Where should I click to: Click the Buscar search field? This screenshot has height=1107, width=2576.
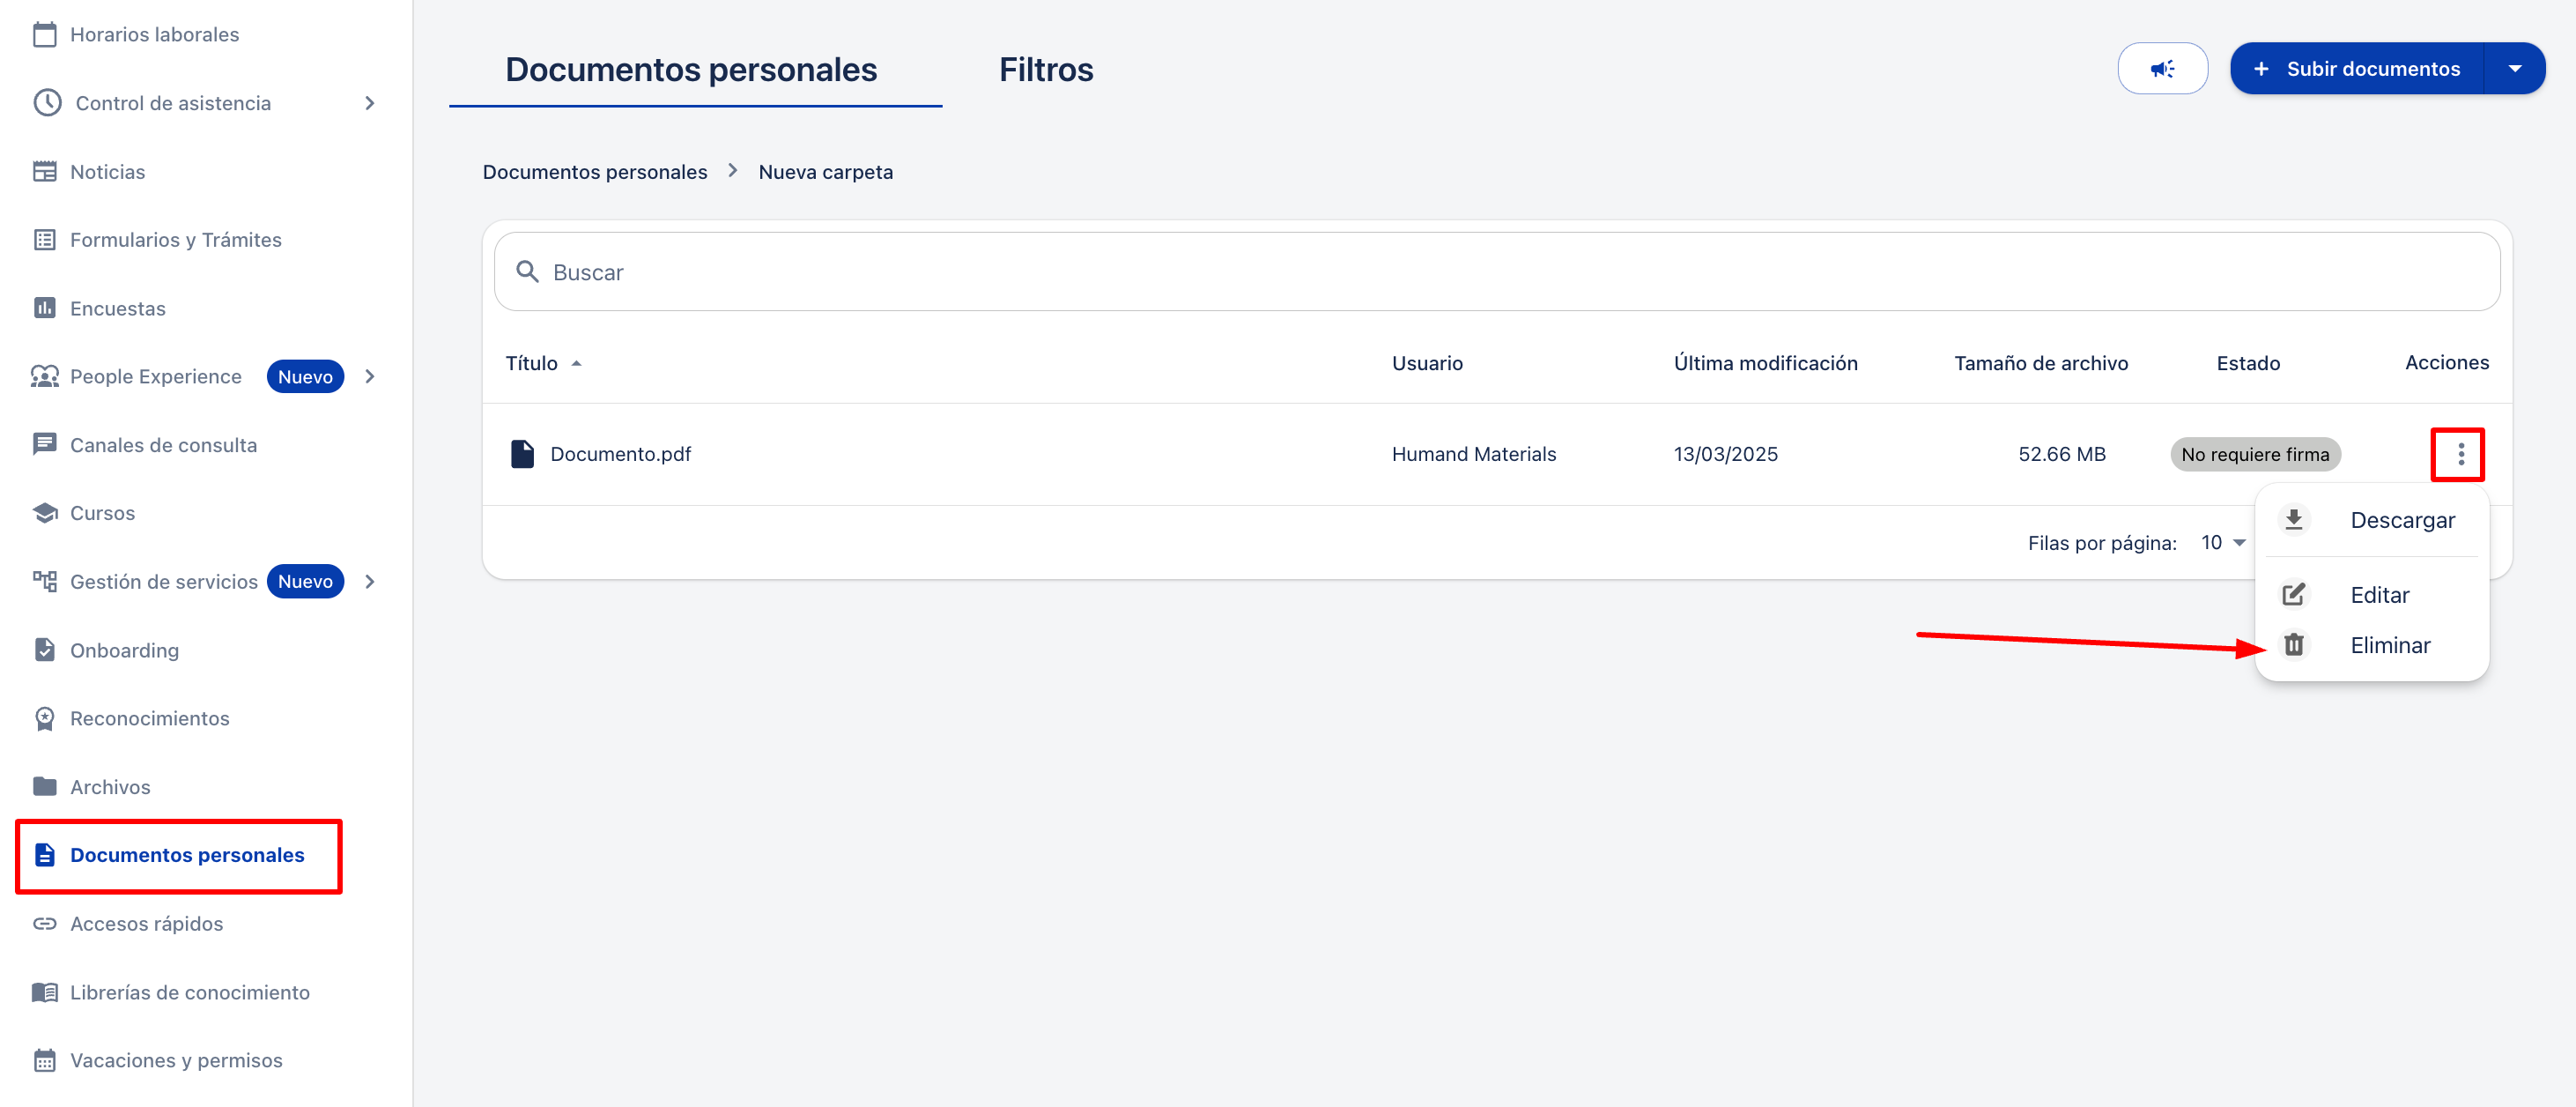coord(1500,272)
